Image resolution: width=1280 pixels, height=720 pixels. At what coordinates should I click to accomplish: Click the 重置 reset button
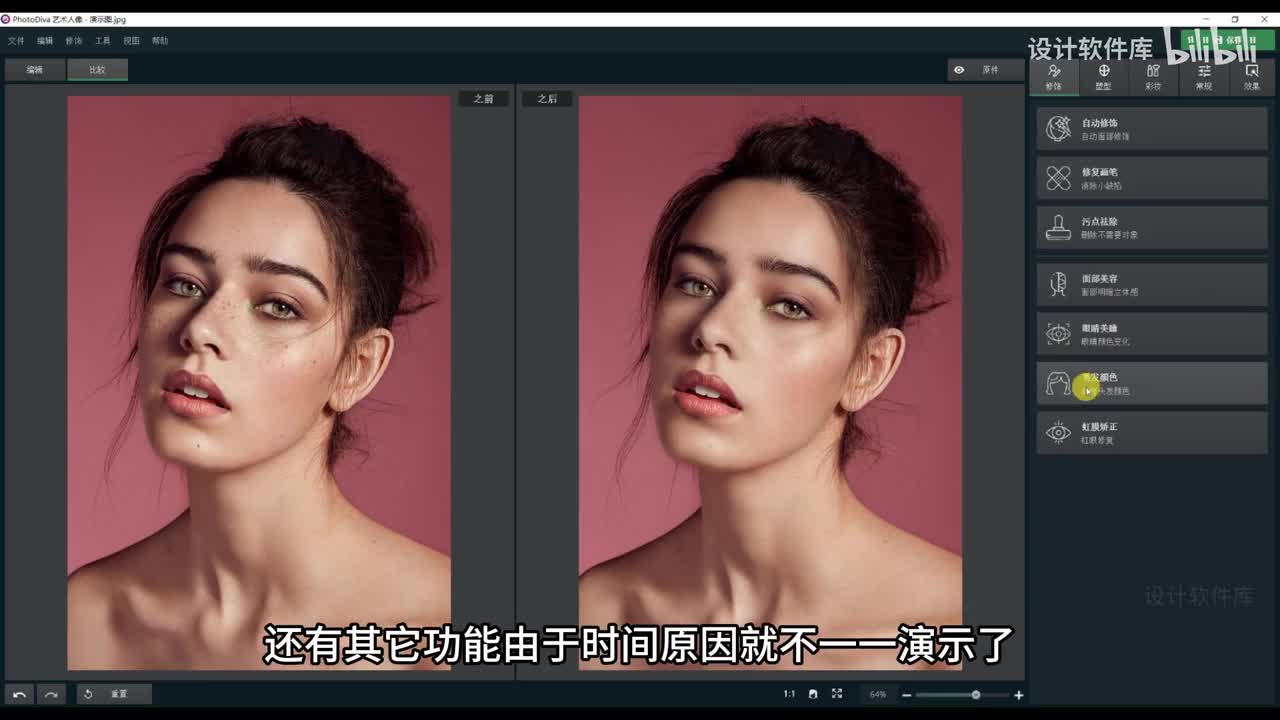click(114, 694)
